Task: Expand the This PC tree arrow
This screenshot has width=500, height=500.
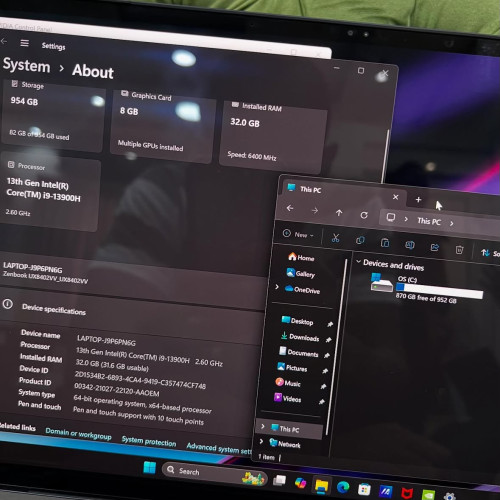Action: [x=263, y=426]
